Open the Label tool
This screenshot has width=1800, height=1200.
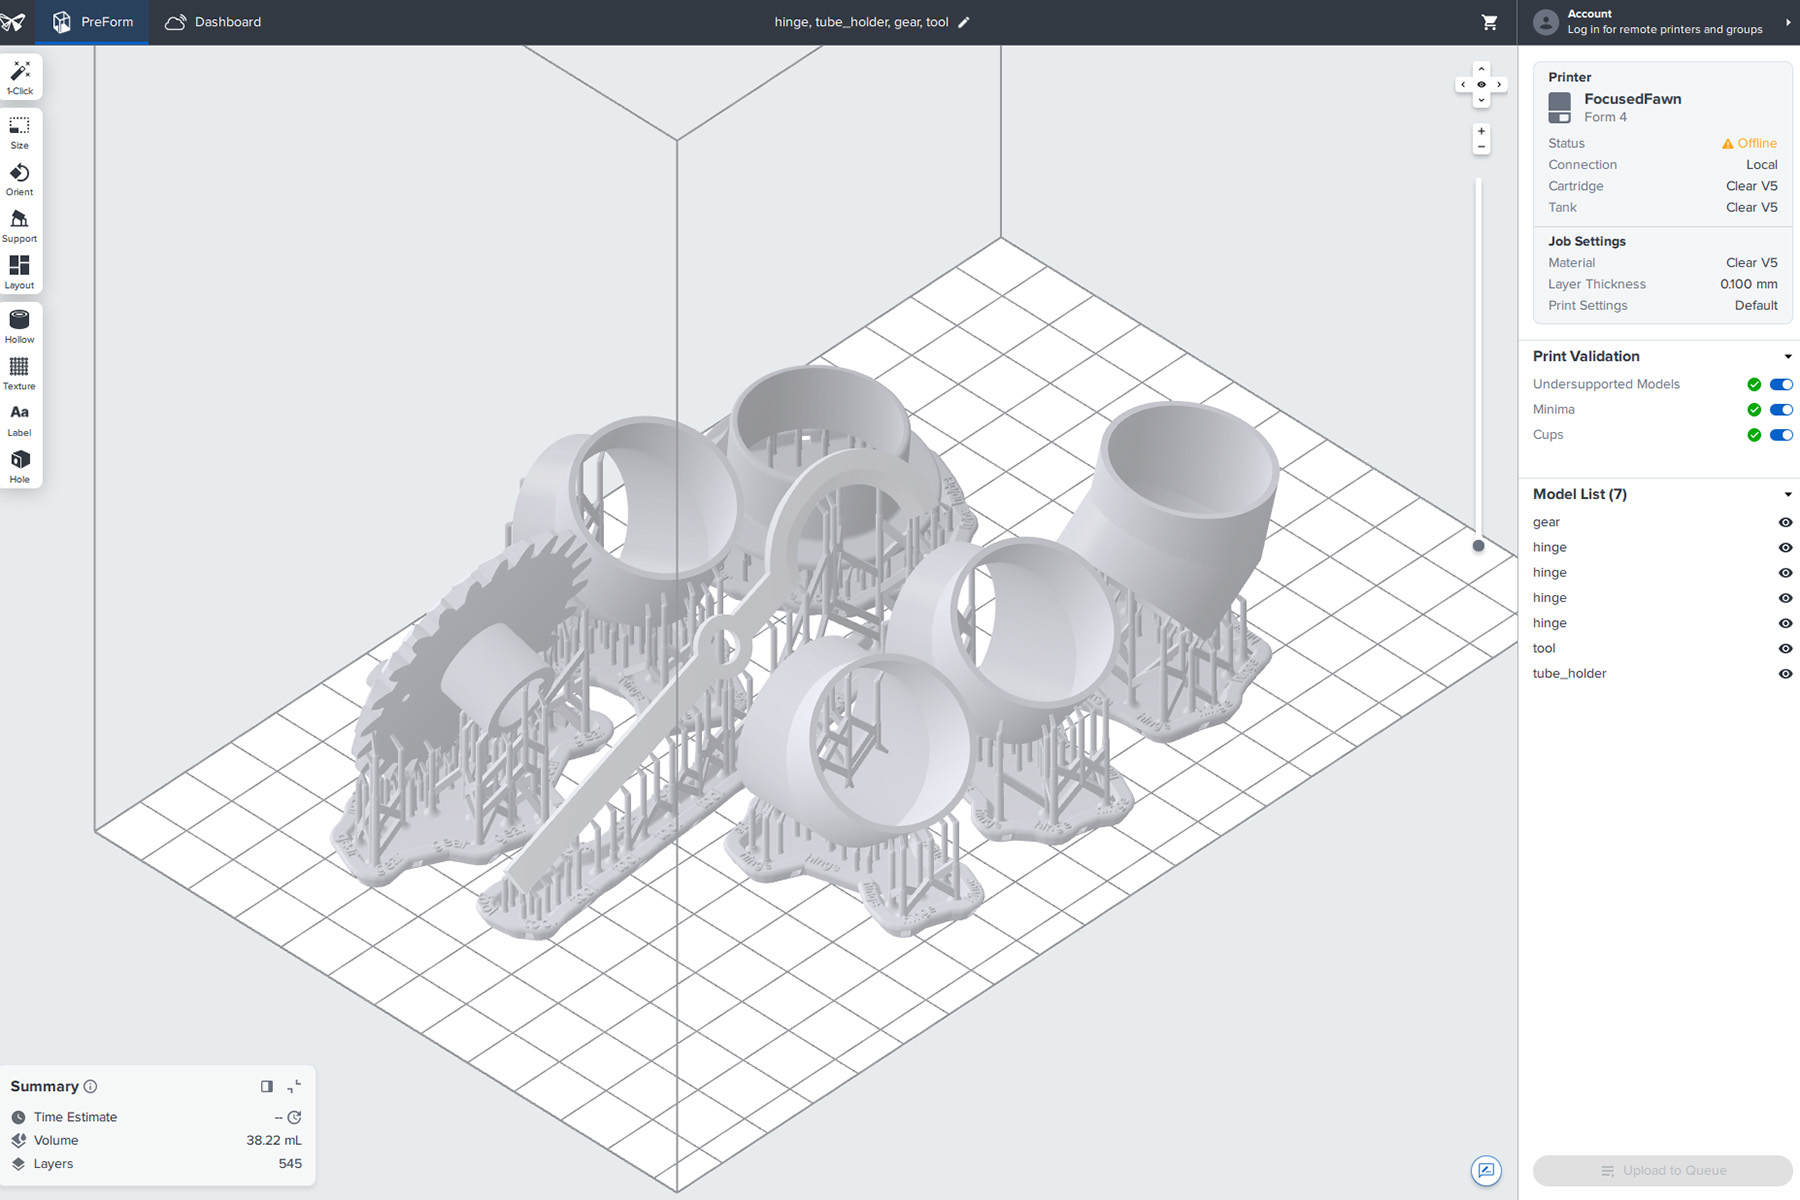(x=20, y=420)
